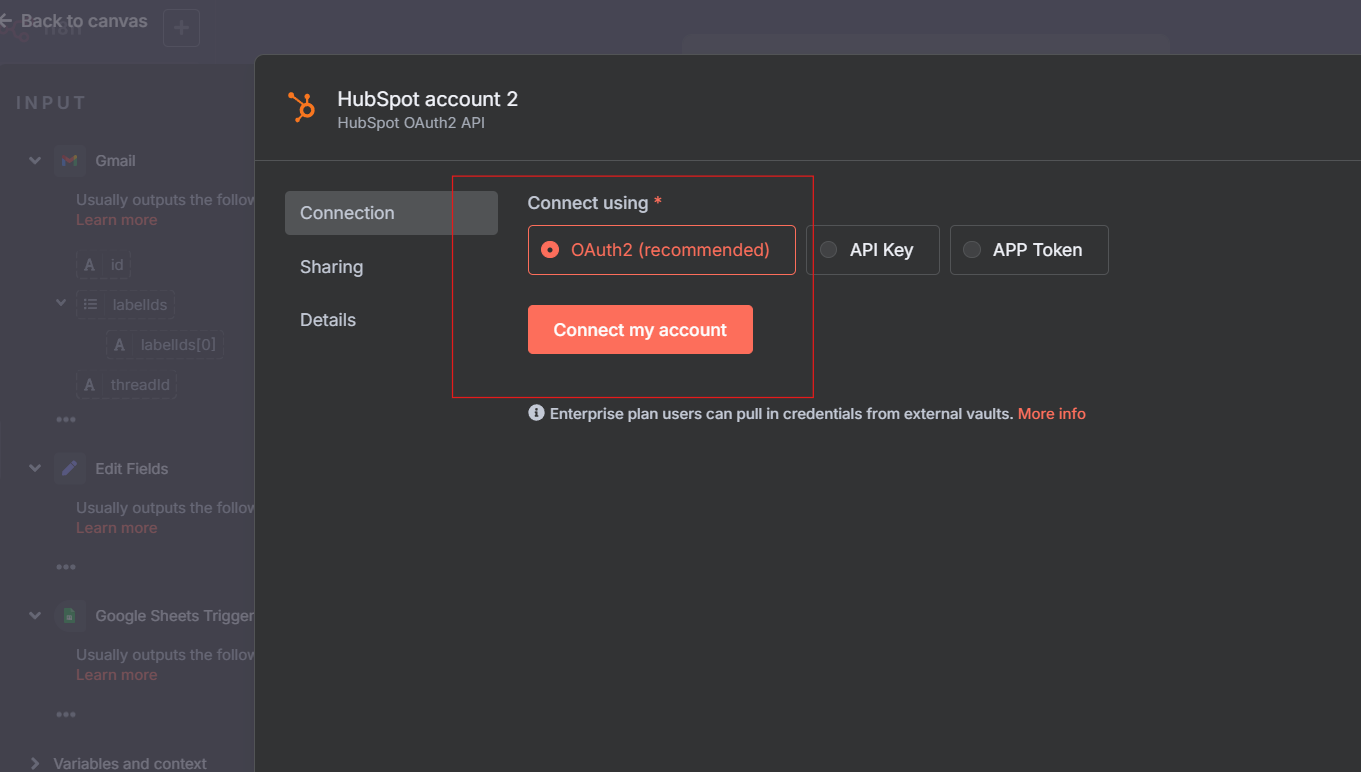This screenshot has width=1361, height=772.
Task: Click the plus button in top bar
Action: click(x=181, y=28)
